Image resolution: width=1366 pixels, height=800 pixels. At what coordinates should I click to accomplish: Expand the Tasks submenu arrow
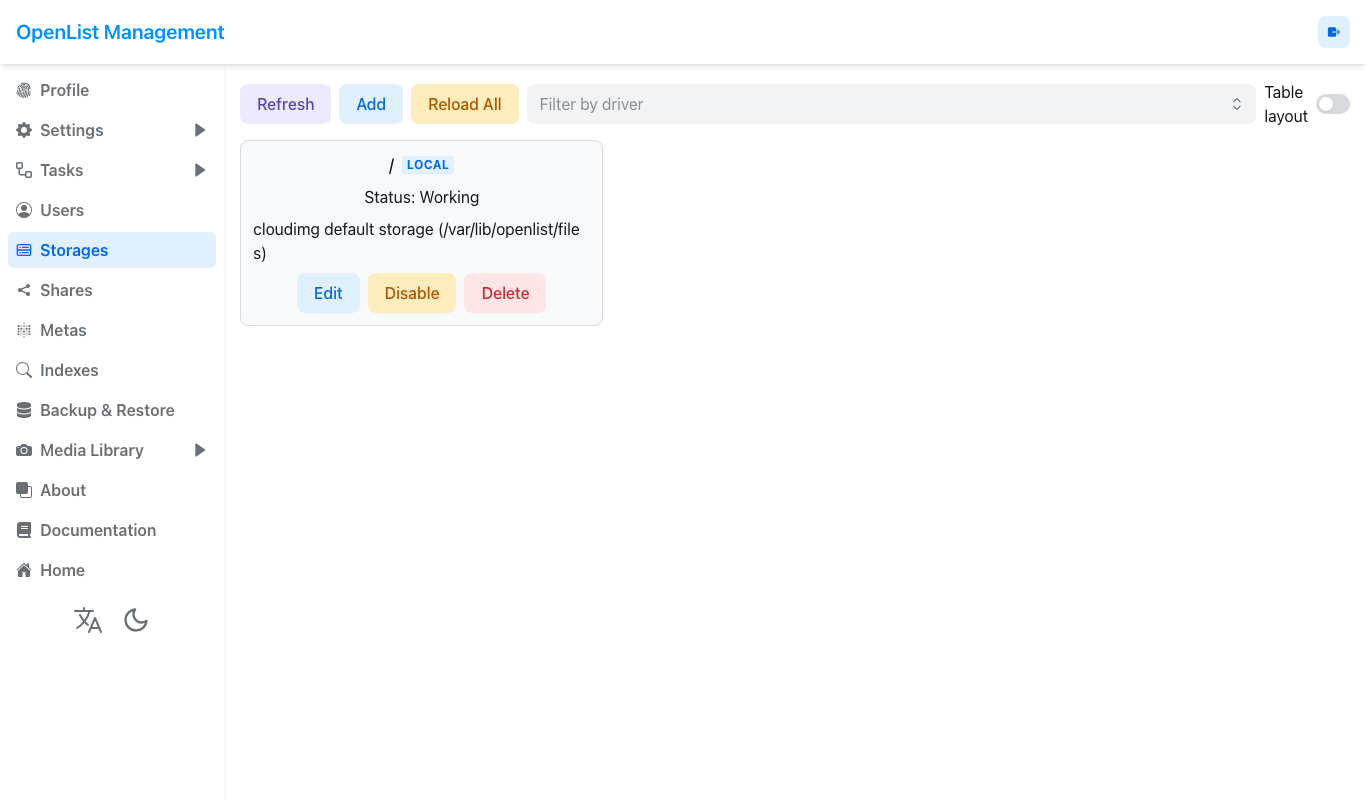tap(200, 170)
